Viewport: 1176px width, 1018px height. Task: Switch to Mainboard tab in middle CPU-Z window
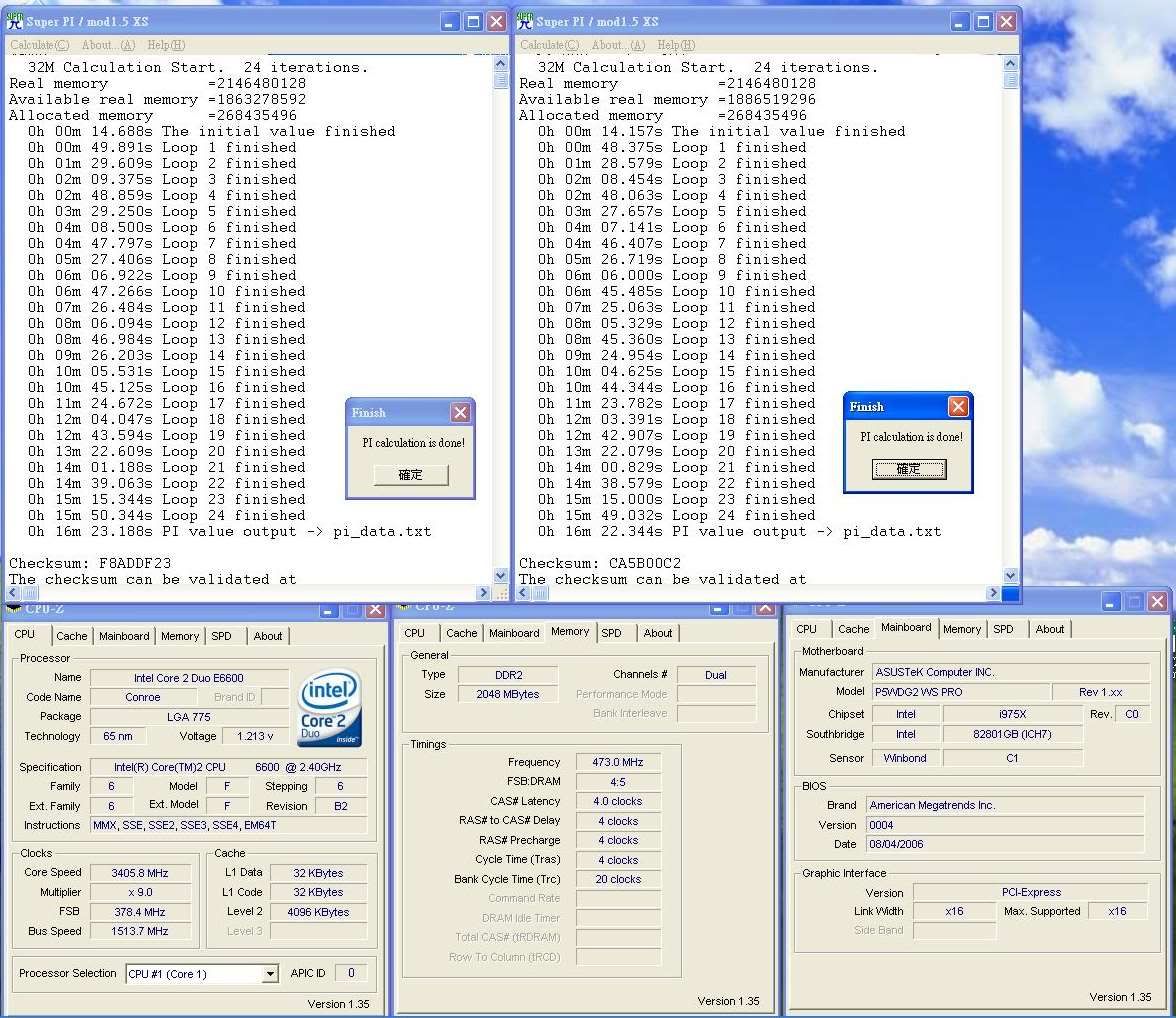(514, 633)
